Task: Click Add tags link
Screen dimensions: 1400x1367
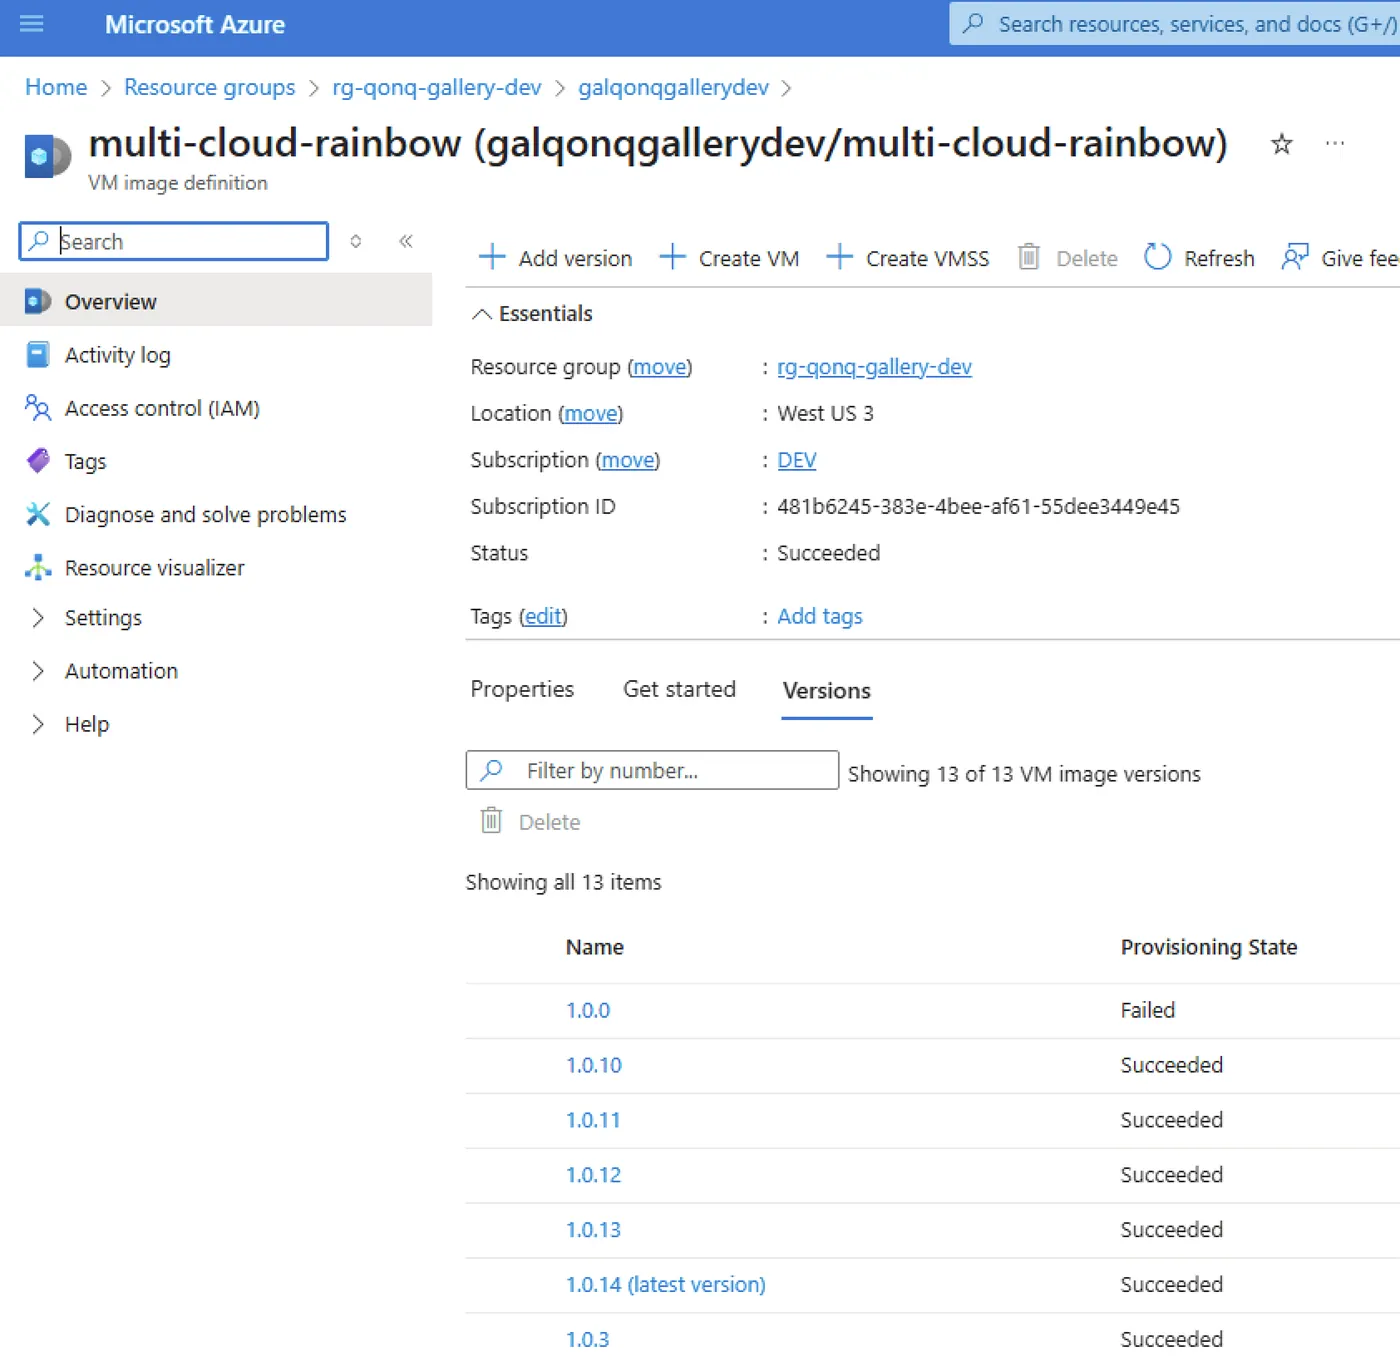Action: pyautogui.click(x=820, y=616)
